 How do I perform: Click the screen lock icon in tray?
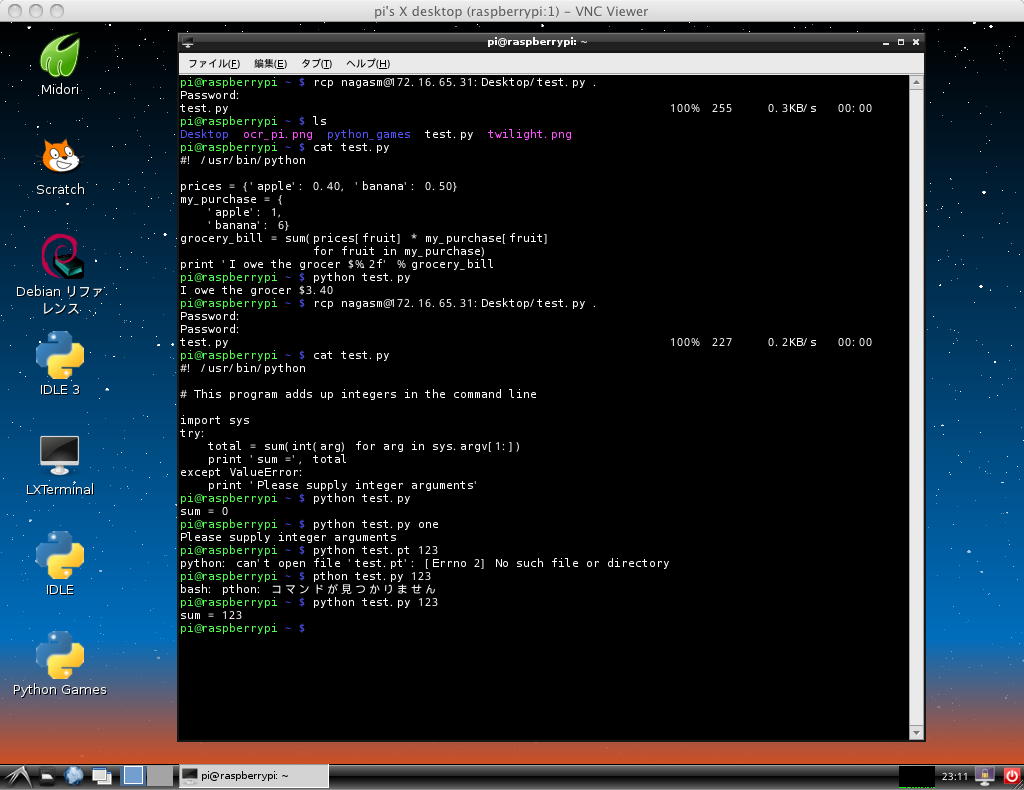pyautogui.click(x=985, y=776)
